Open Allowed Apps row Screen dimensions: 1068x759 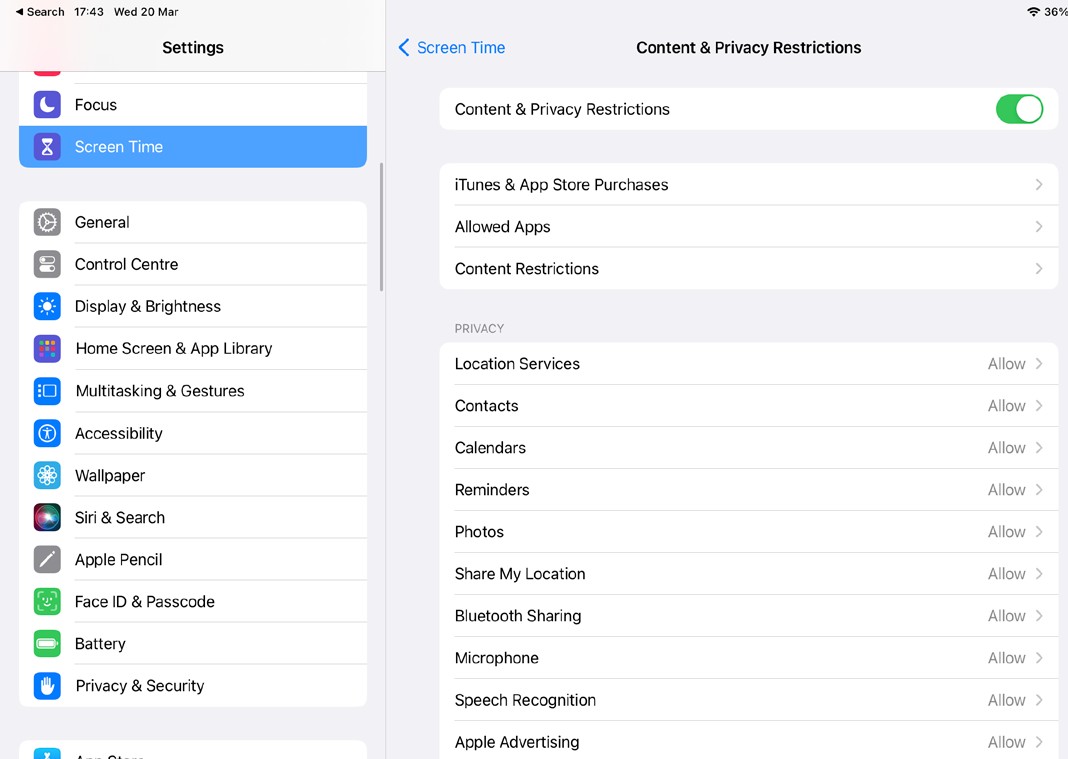click(749, 227)
